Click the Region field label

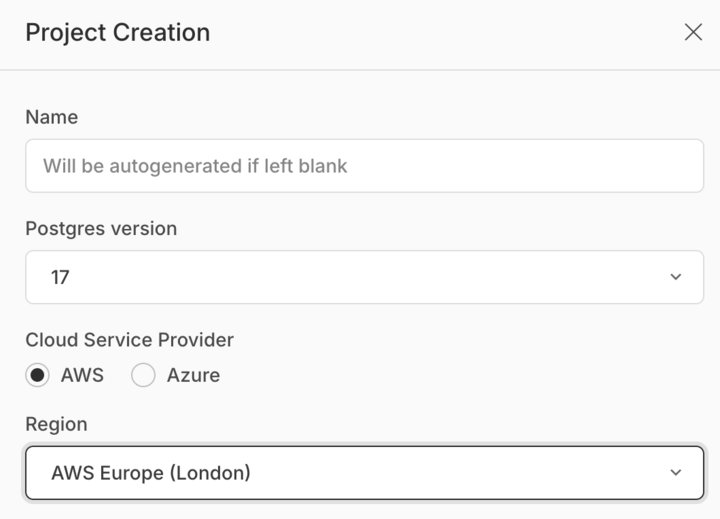click(56, 424)
